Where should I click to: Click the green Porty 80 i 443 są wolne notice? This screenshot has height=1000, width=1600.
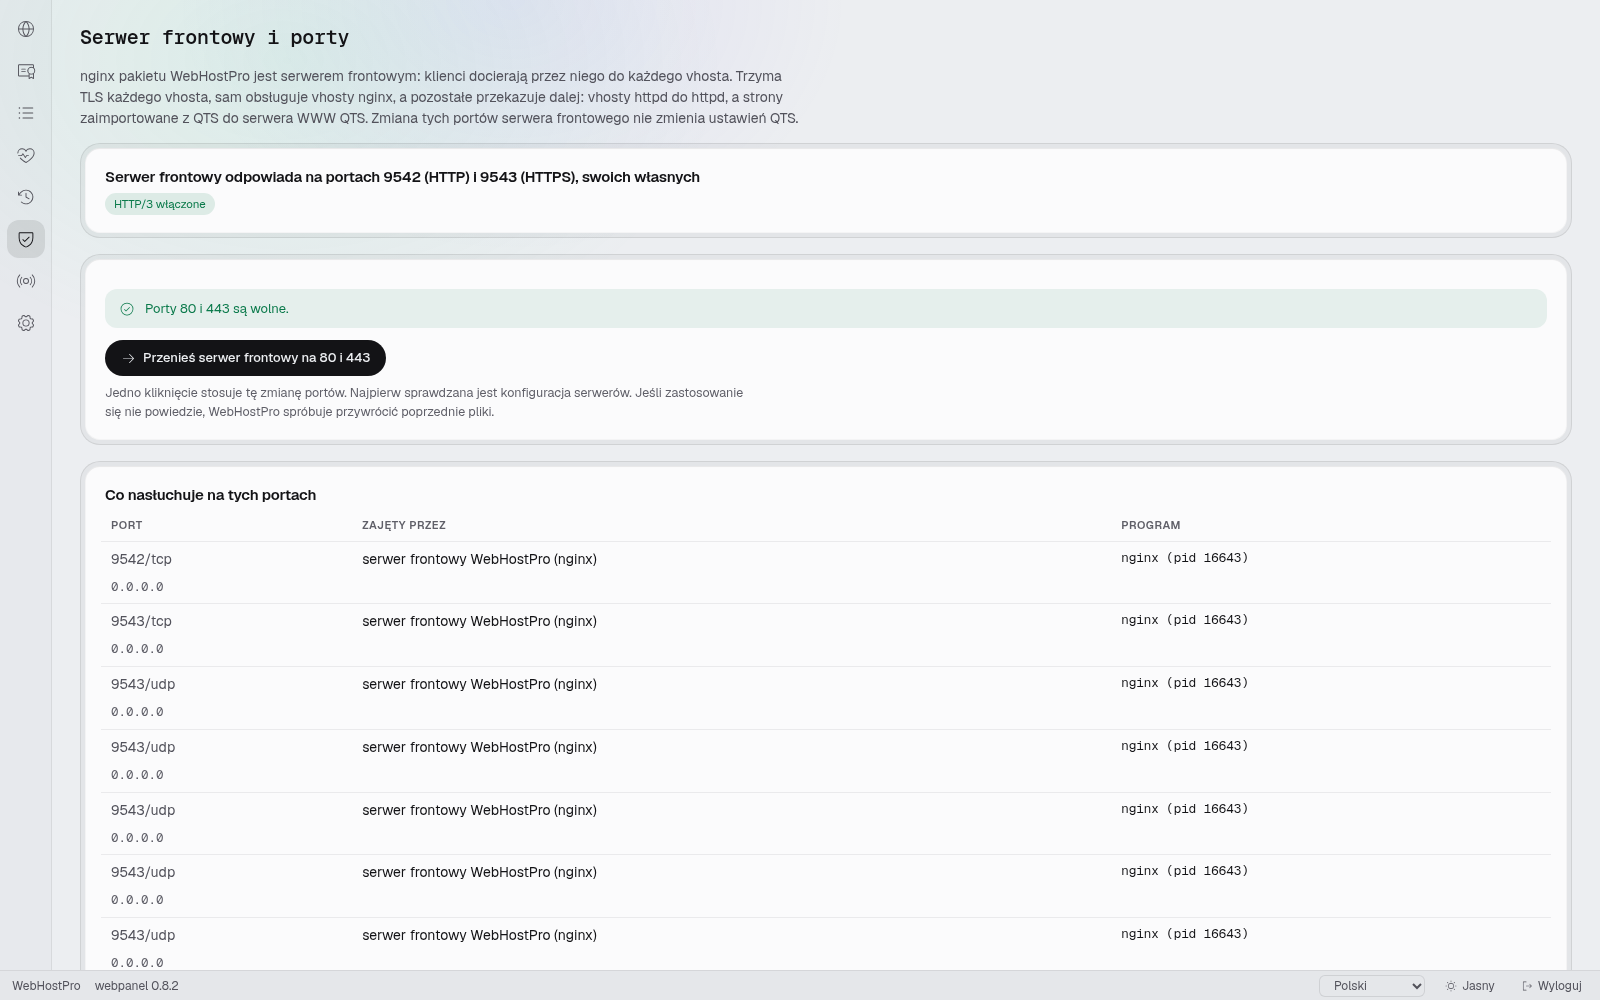click(826, 308)
